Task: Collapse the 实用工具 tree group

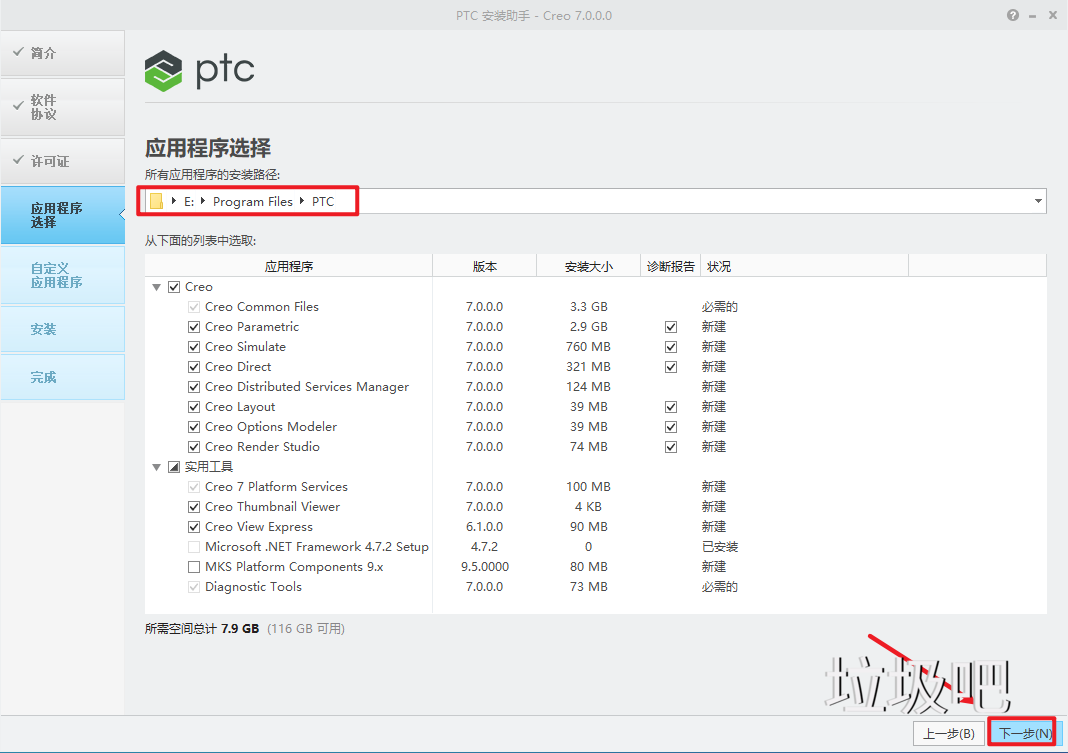Action: point(157,467)
